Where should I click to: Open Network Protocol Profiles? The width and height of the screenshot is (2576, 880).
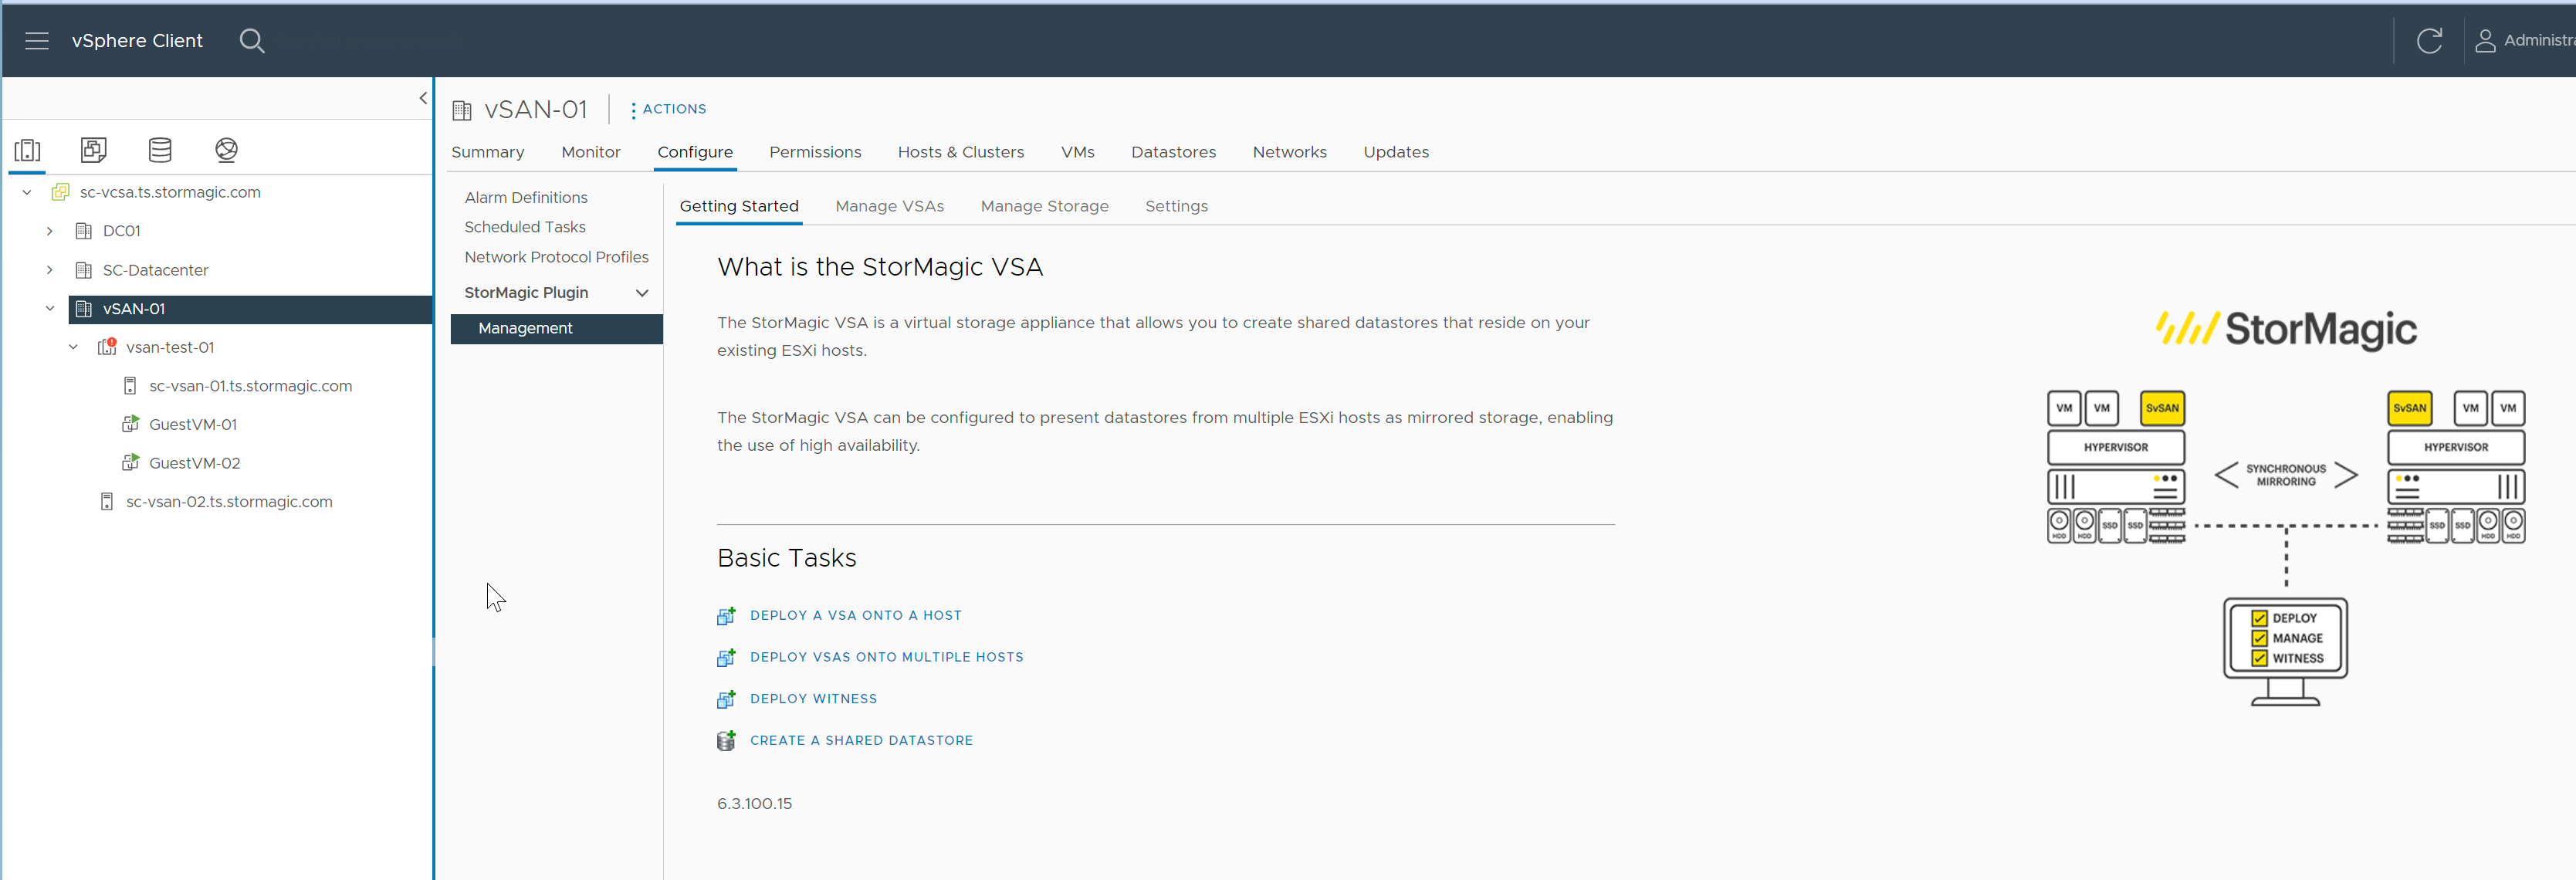(556, 257)
